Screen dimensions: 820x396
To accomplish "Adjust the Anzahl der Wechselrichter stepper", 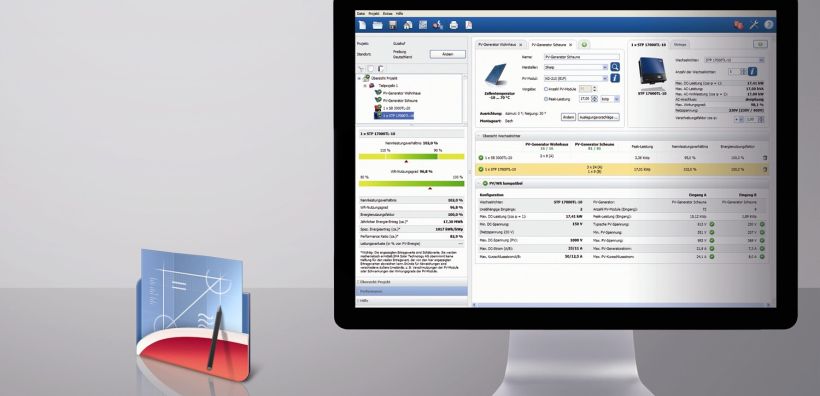I will tap(743, 71).
